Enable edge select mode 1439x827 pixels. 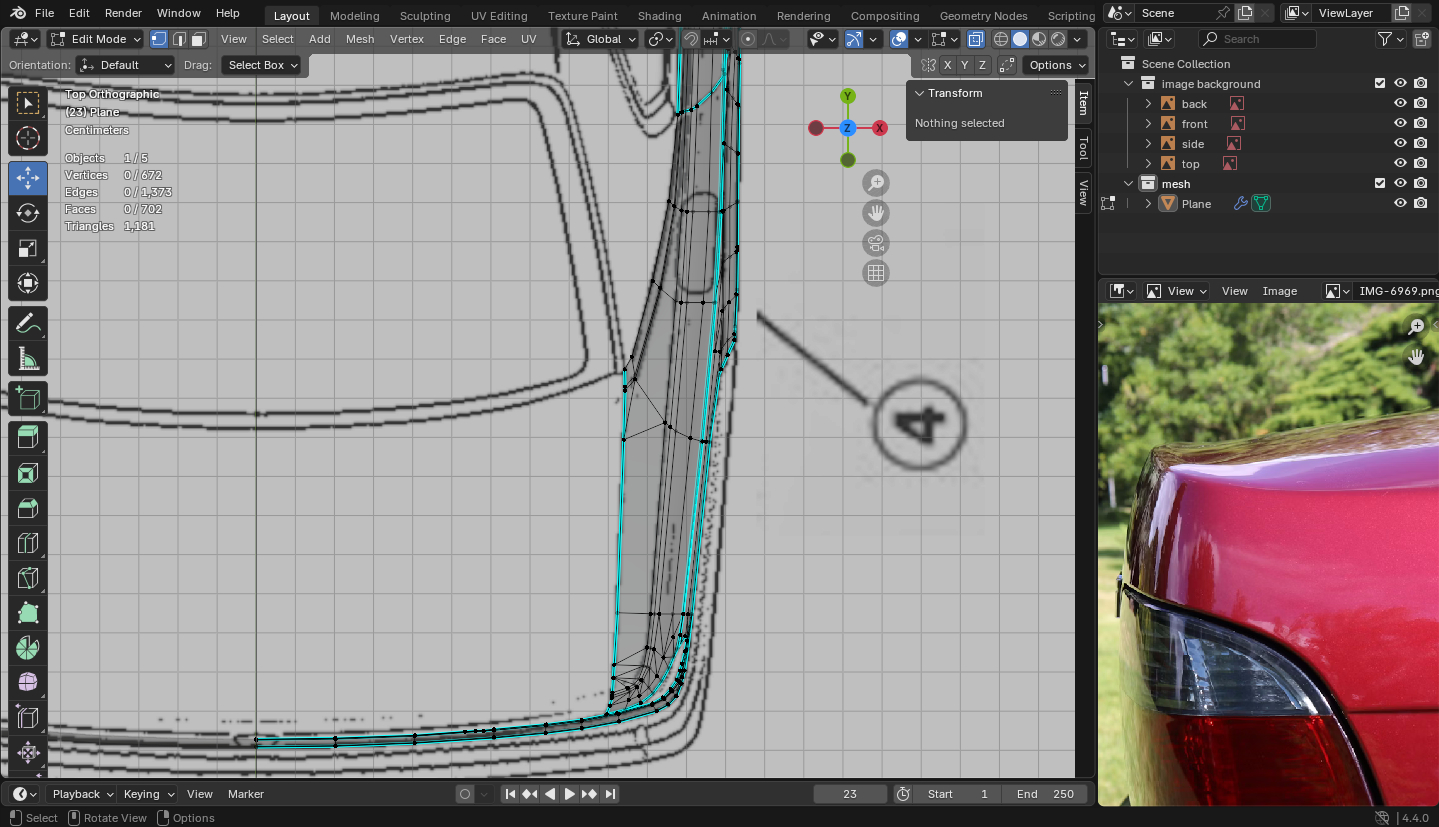point(179,39)
